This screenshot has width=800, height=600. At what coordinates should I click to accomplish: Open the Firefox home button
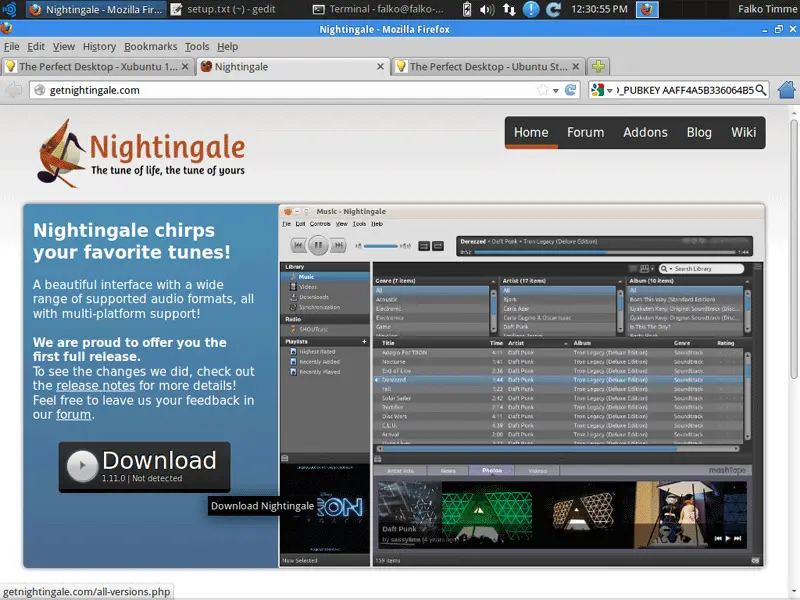coord(786,90)
